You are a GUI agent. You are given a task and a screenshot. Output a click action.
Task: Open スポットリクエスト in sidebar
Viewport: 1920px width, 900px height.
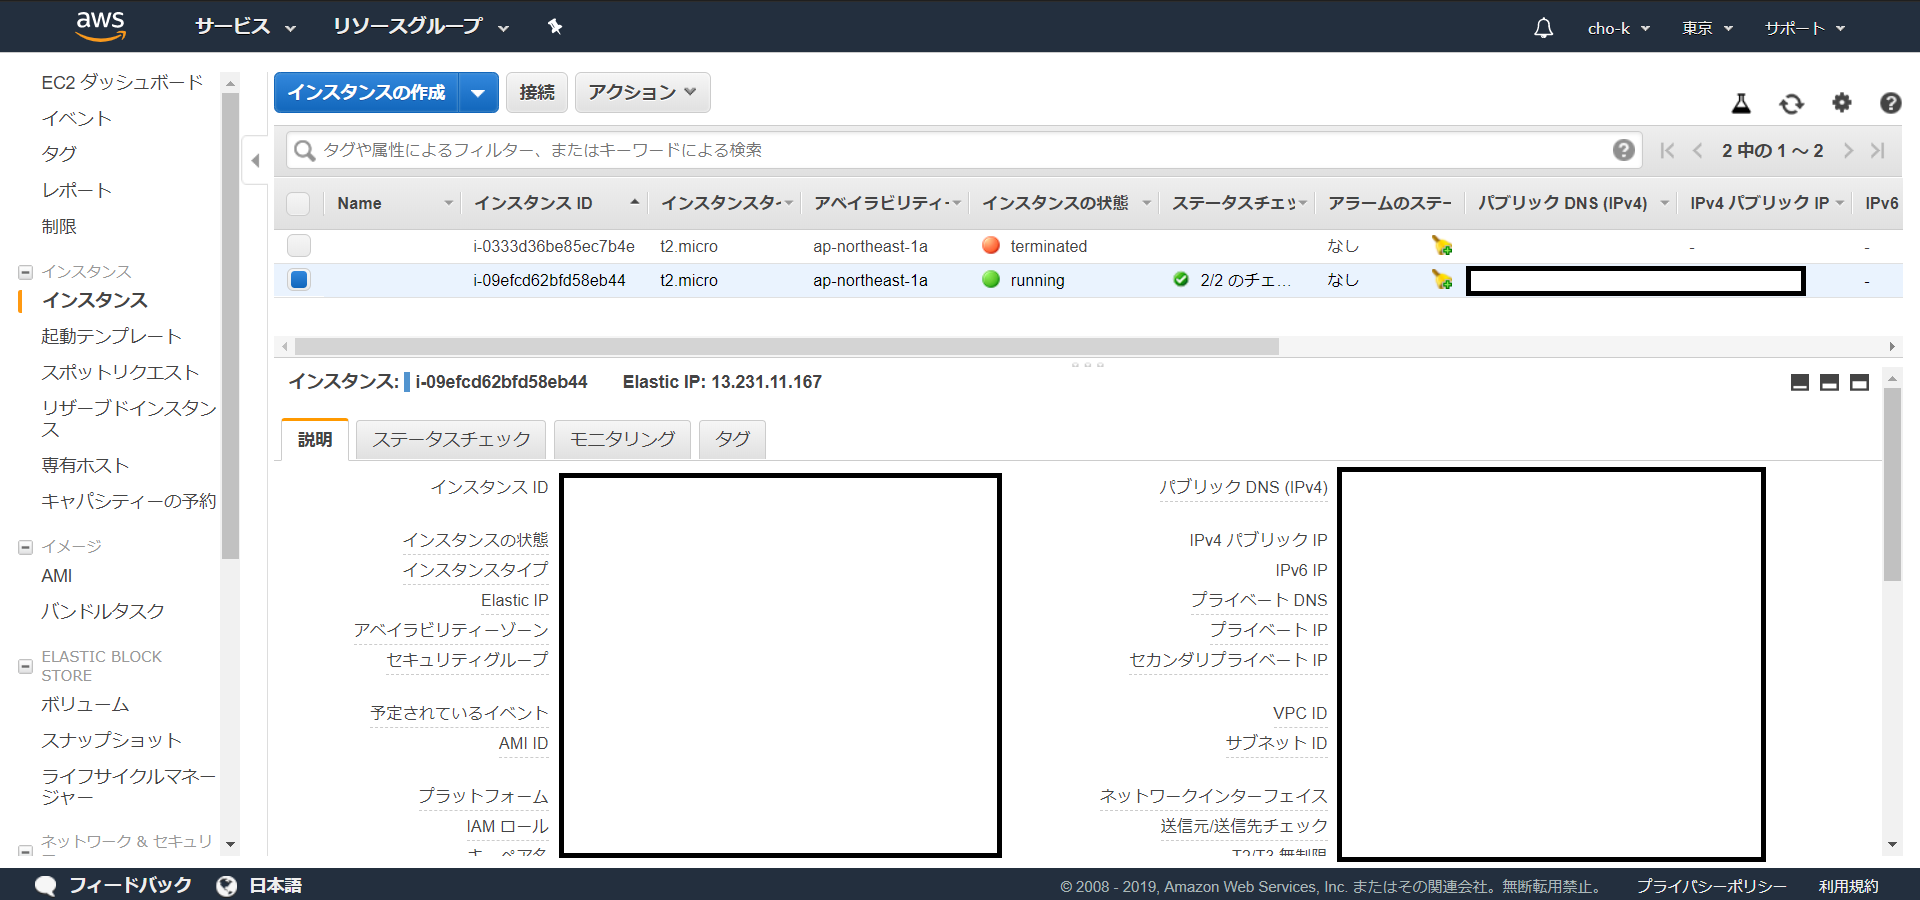120,372
